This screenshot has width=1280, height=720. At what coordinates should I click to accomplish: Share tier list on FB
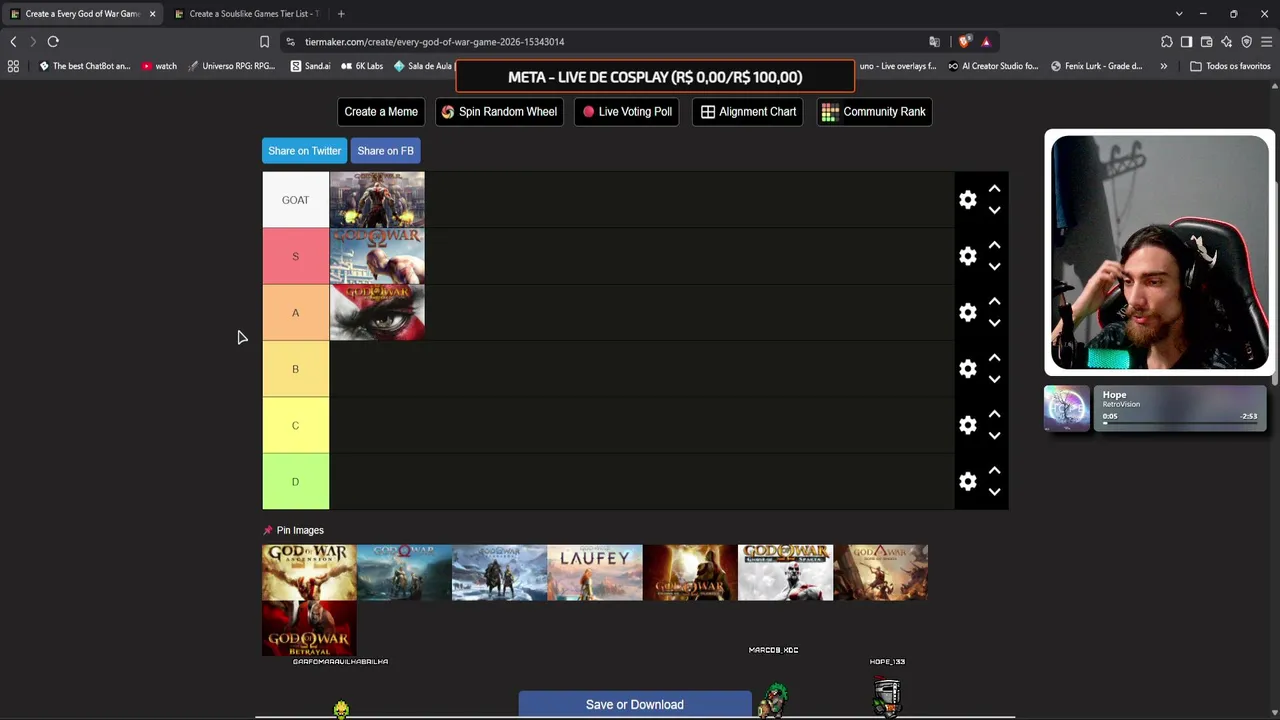385,151
